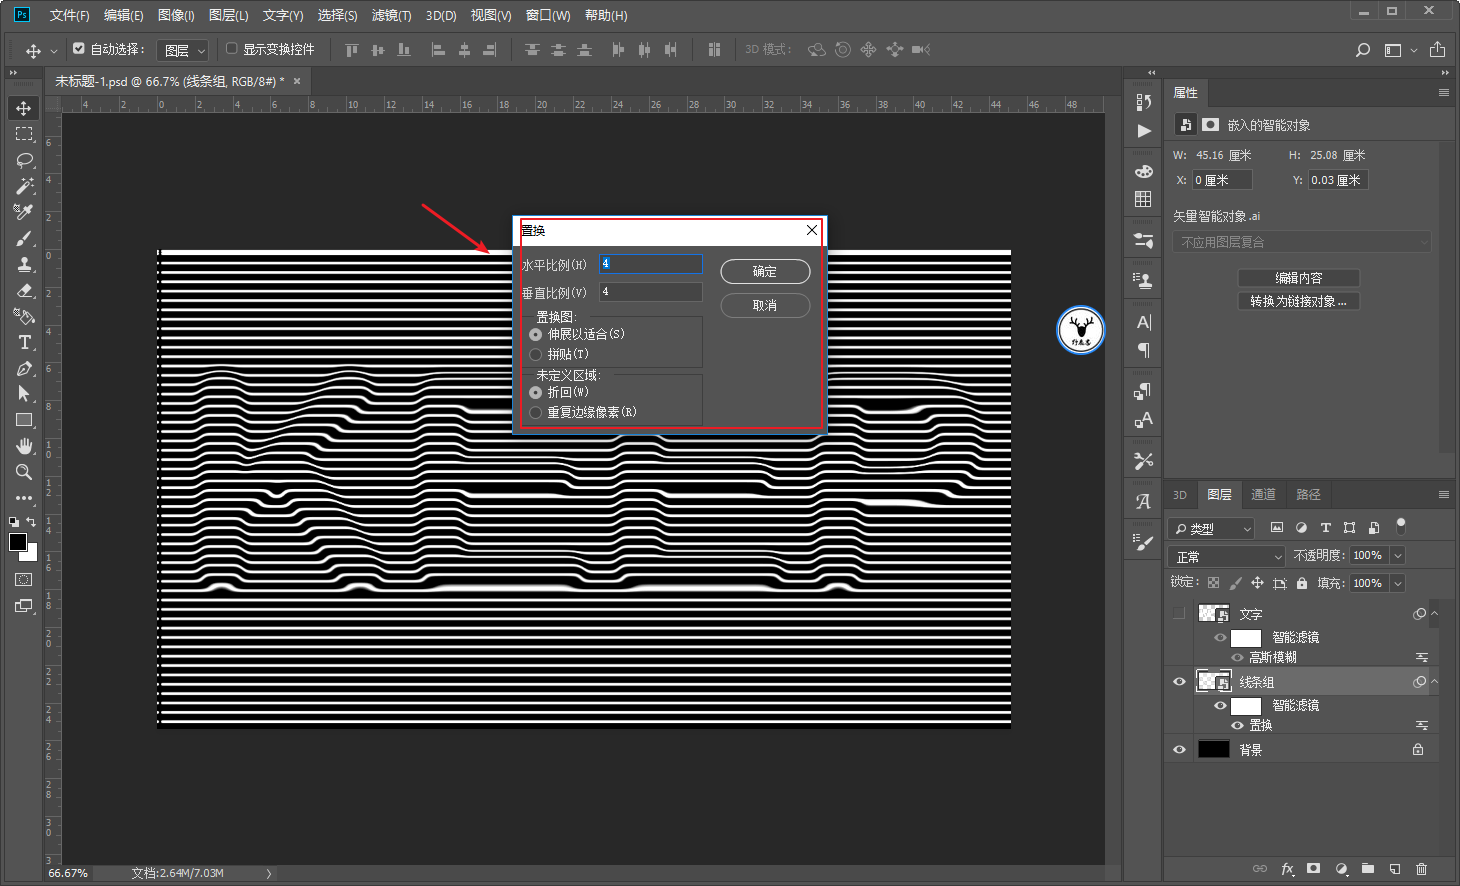Open the Actions play panel icon
The height and width of the screenshot is (886, 1460).
(1144, 131)
